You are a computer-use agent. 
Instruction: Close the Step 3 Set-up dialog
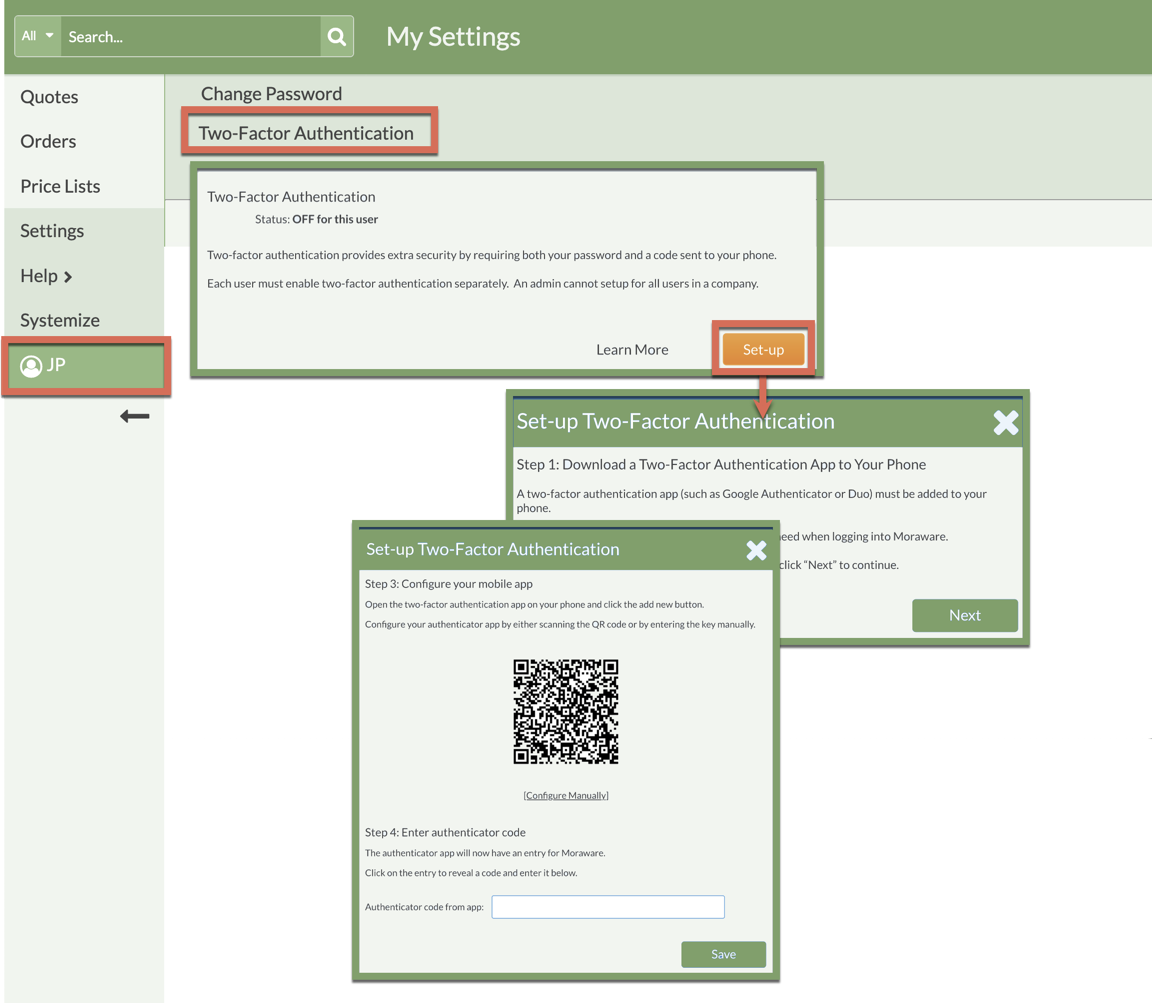coord(756,550)
